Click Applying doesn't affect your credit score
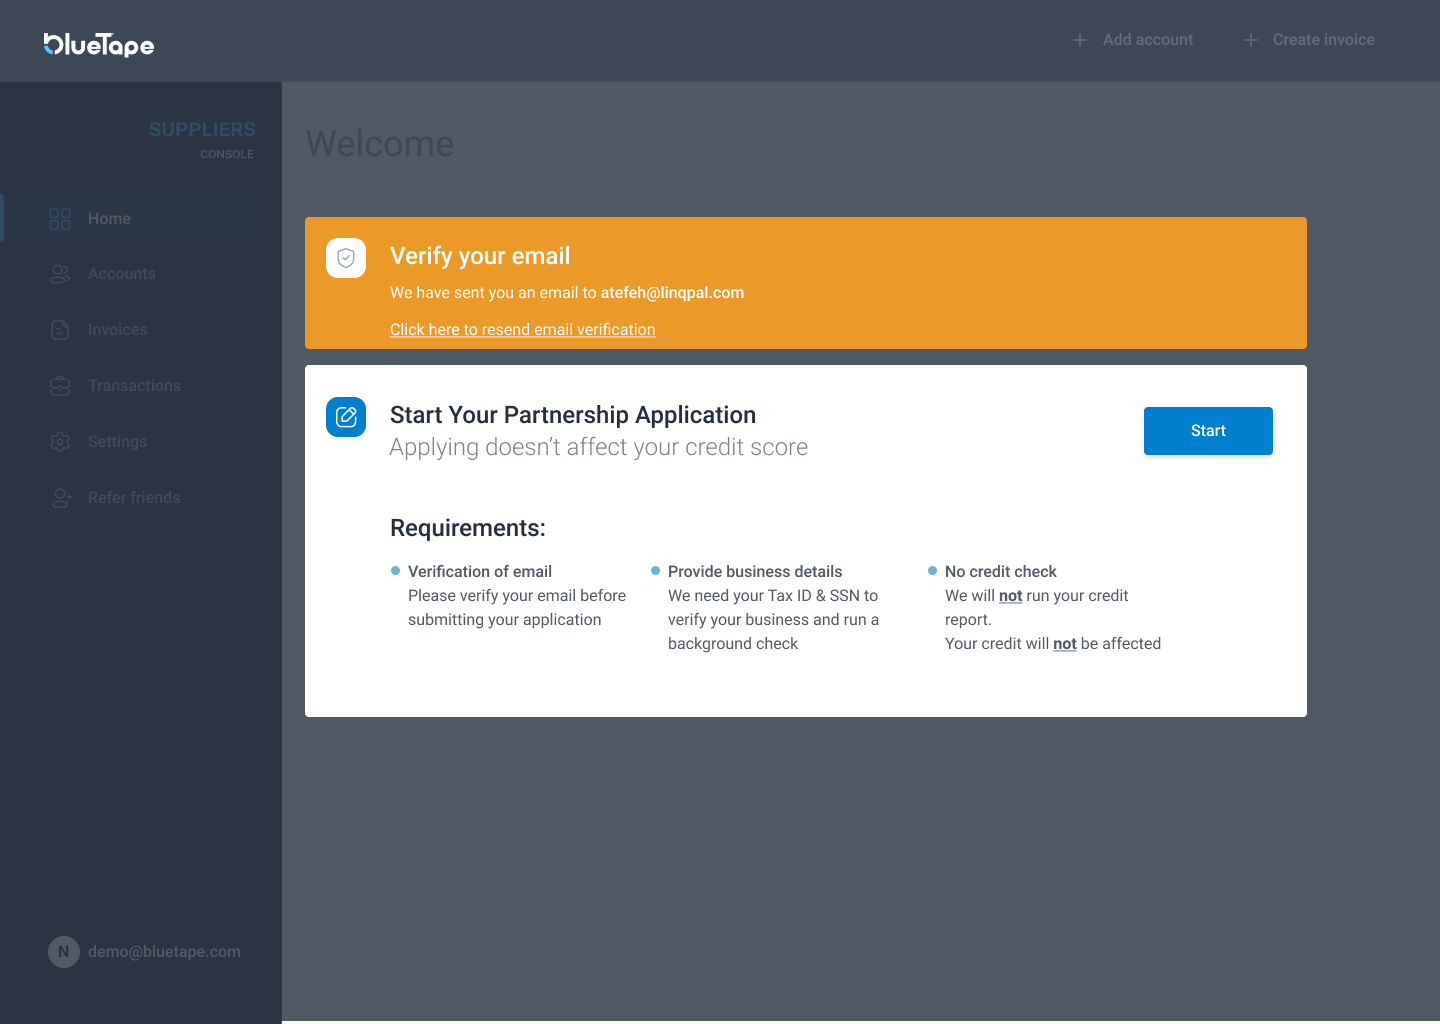This screenshot has width=1440, height=1024. 599,447
